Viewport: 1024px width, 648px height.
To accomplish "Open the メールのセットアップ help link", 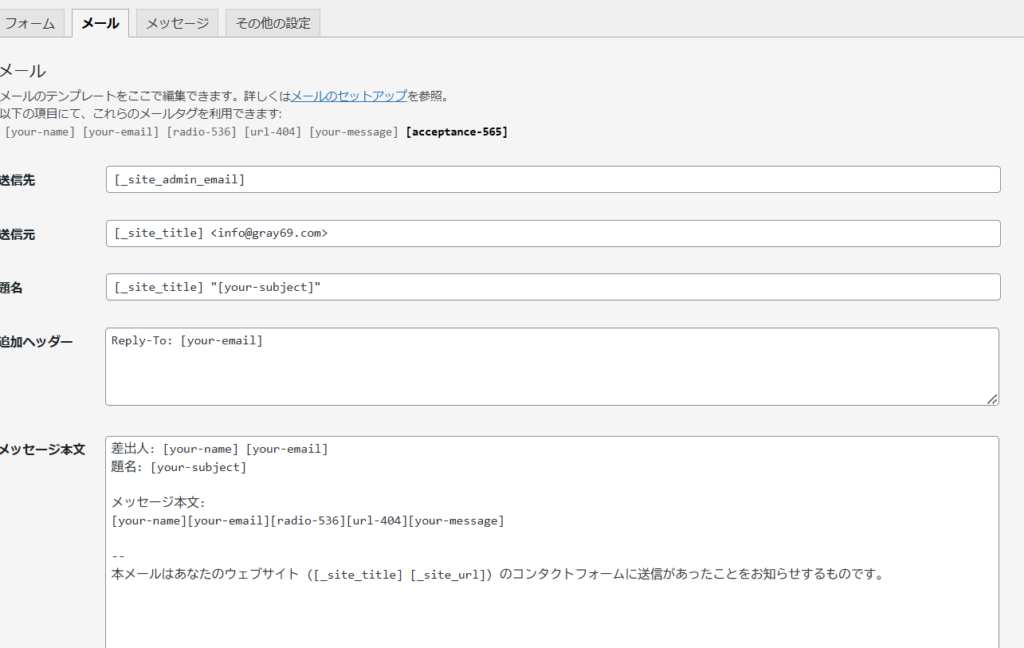I will pos(348,96).
